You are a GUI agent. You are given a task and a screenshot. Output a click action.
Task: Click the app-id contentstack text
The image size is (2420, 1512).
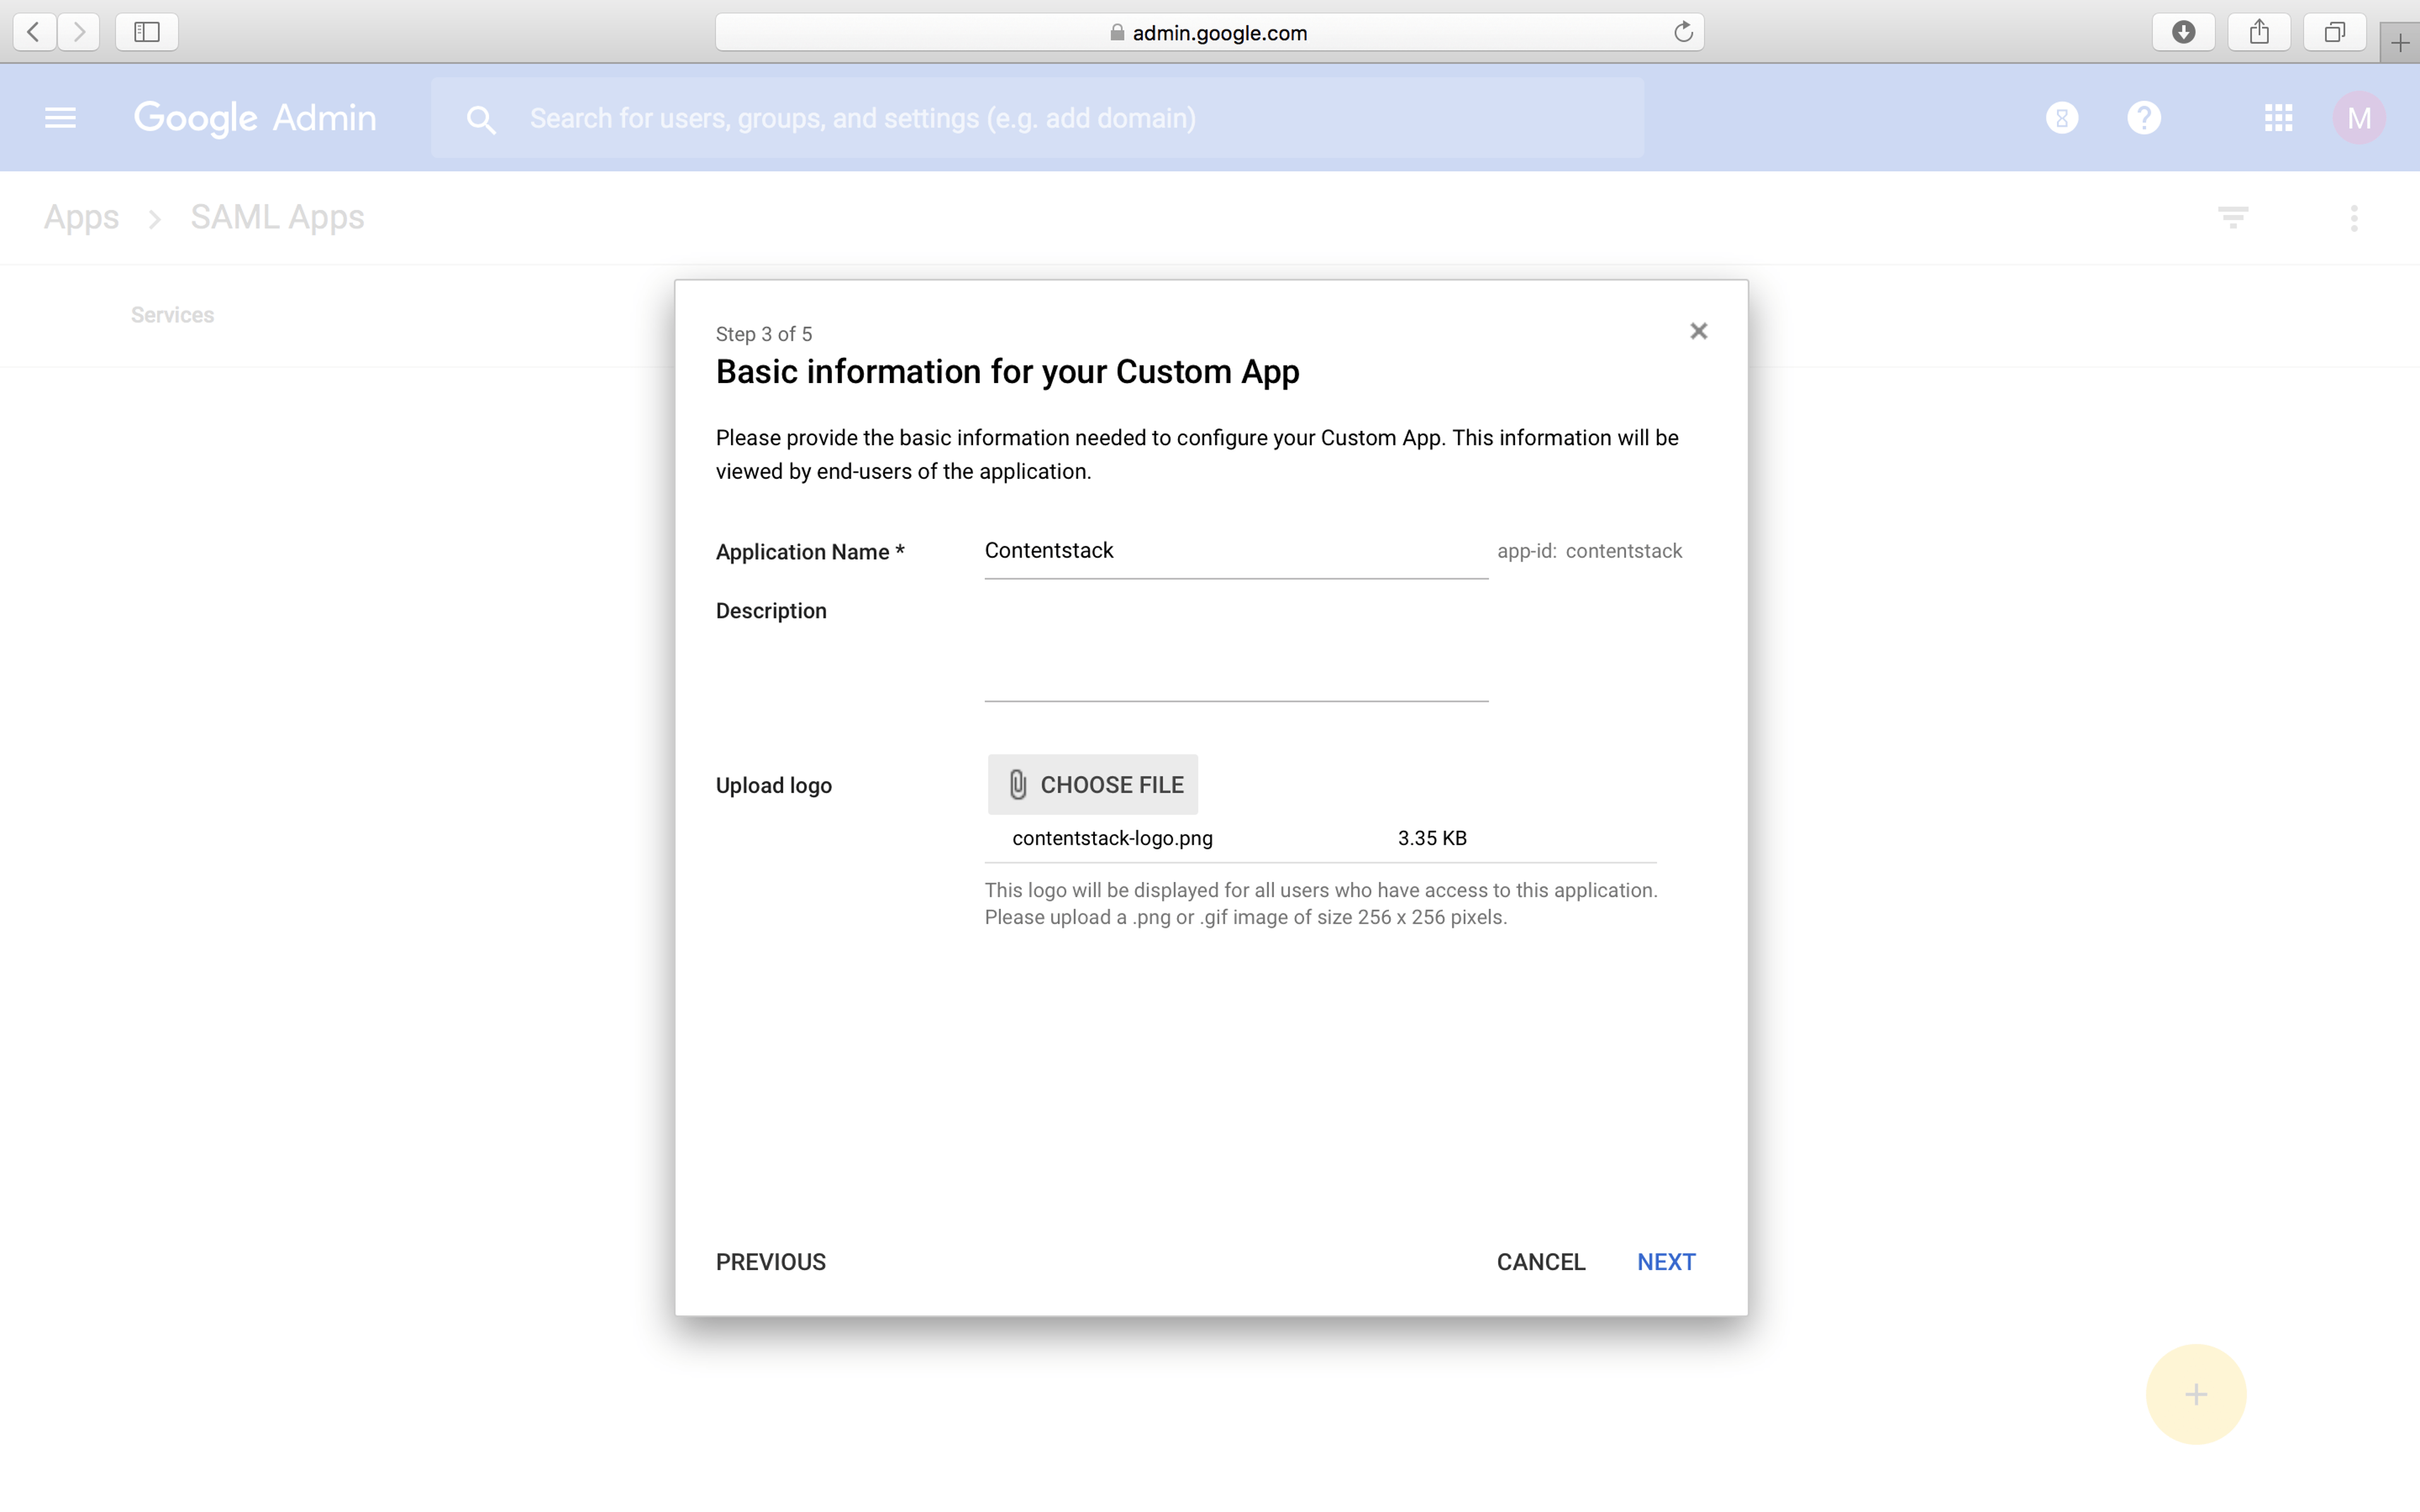(x=1589, y=551)
